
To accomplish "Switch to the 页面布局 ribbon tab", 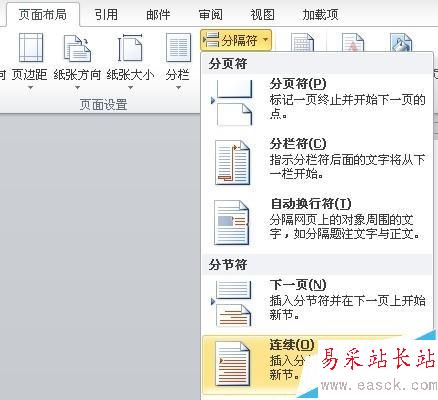I will point(42,15).
